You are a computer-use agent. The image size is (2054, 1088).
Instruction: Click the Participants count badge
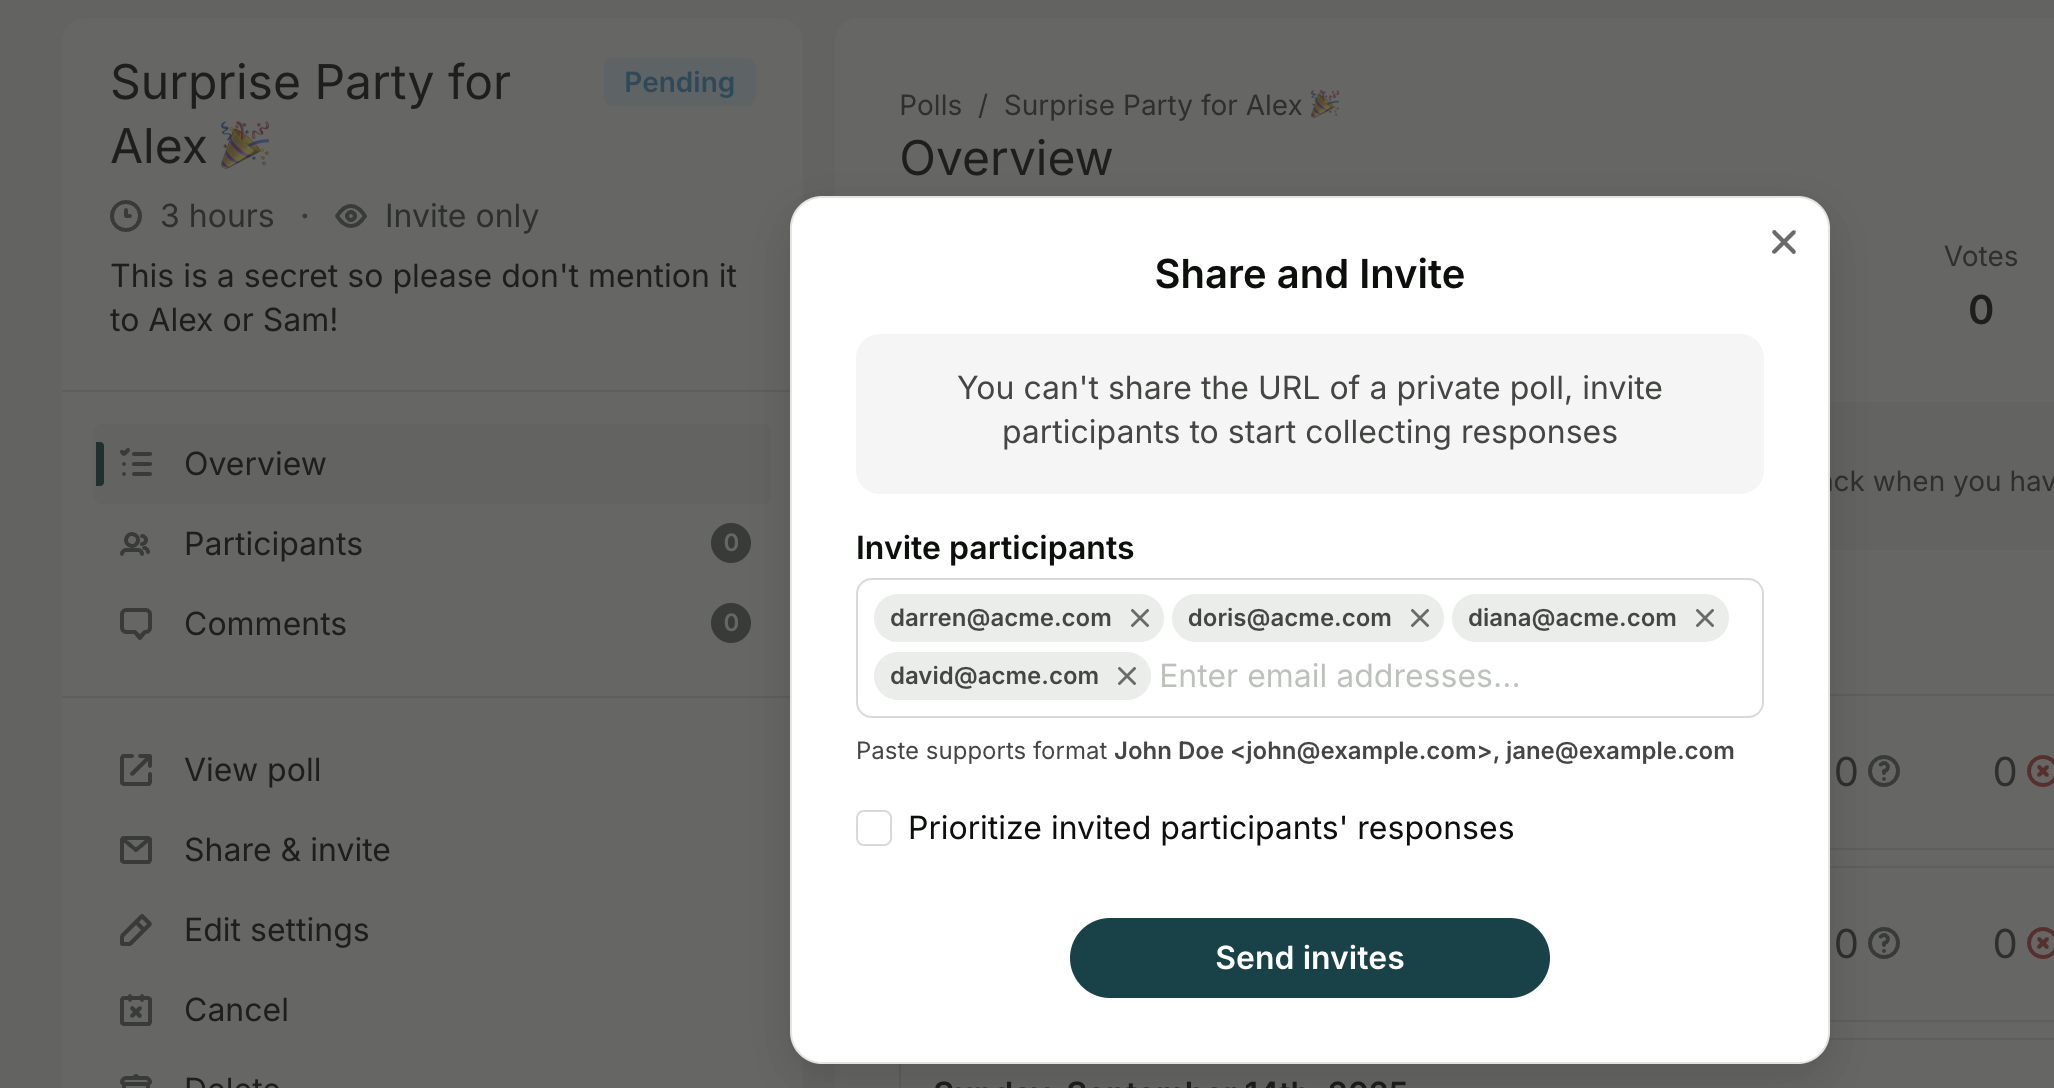[x=730, y=543]
